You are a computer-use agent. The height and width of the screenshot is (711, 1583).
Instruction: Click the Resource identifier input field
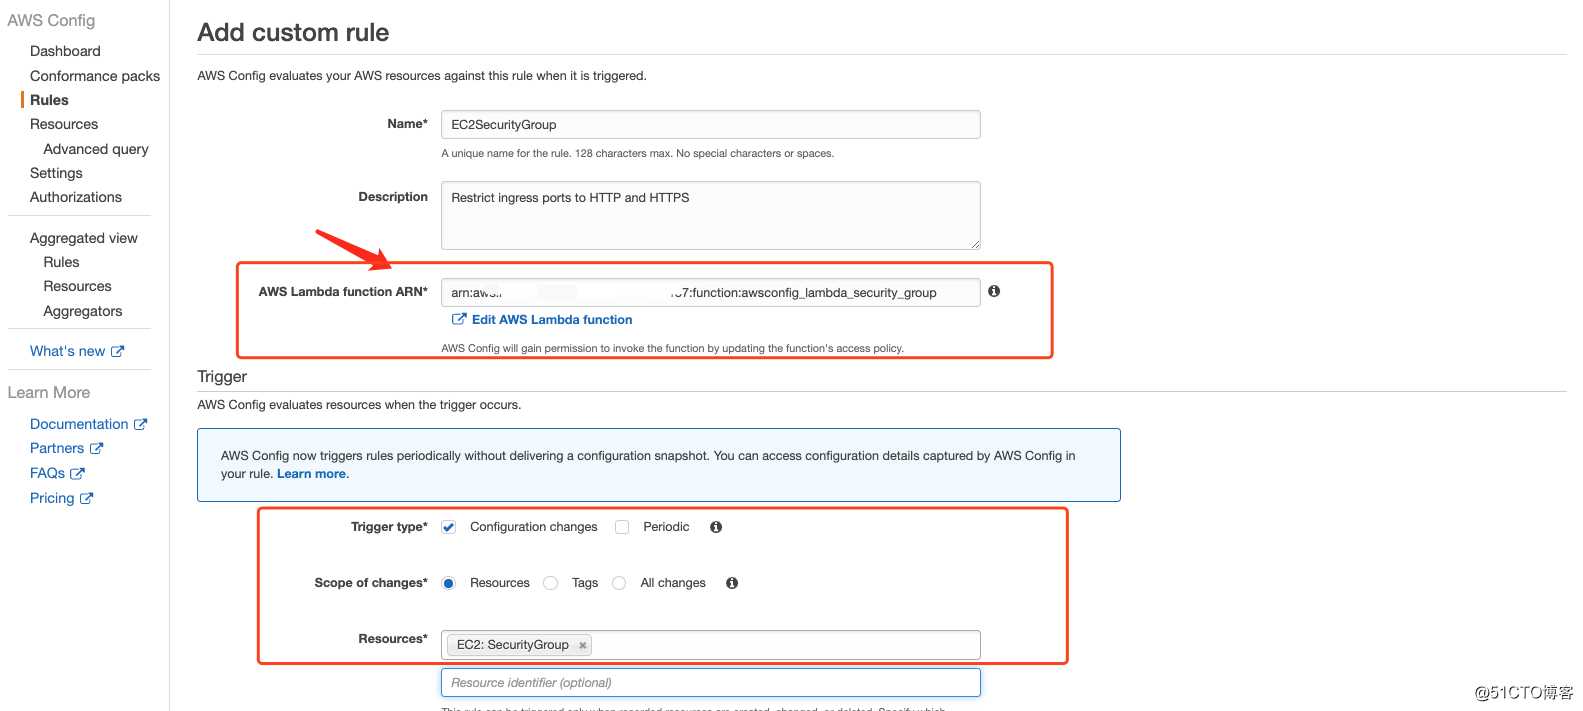(710, 683)
